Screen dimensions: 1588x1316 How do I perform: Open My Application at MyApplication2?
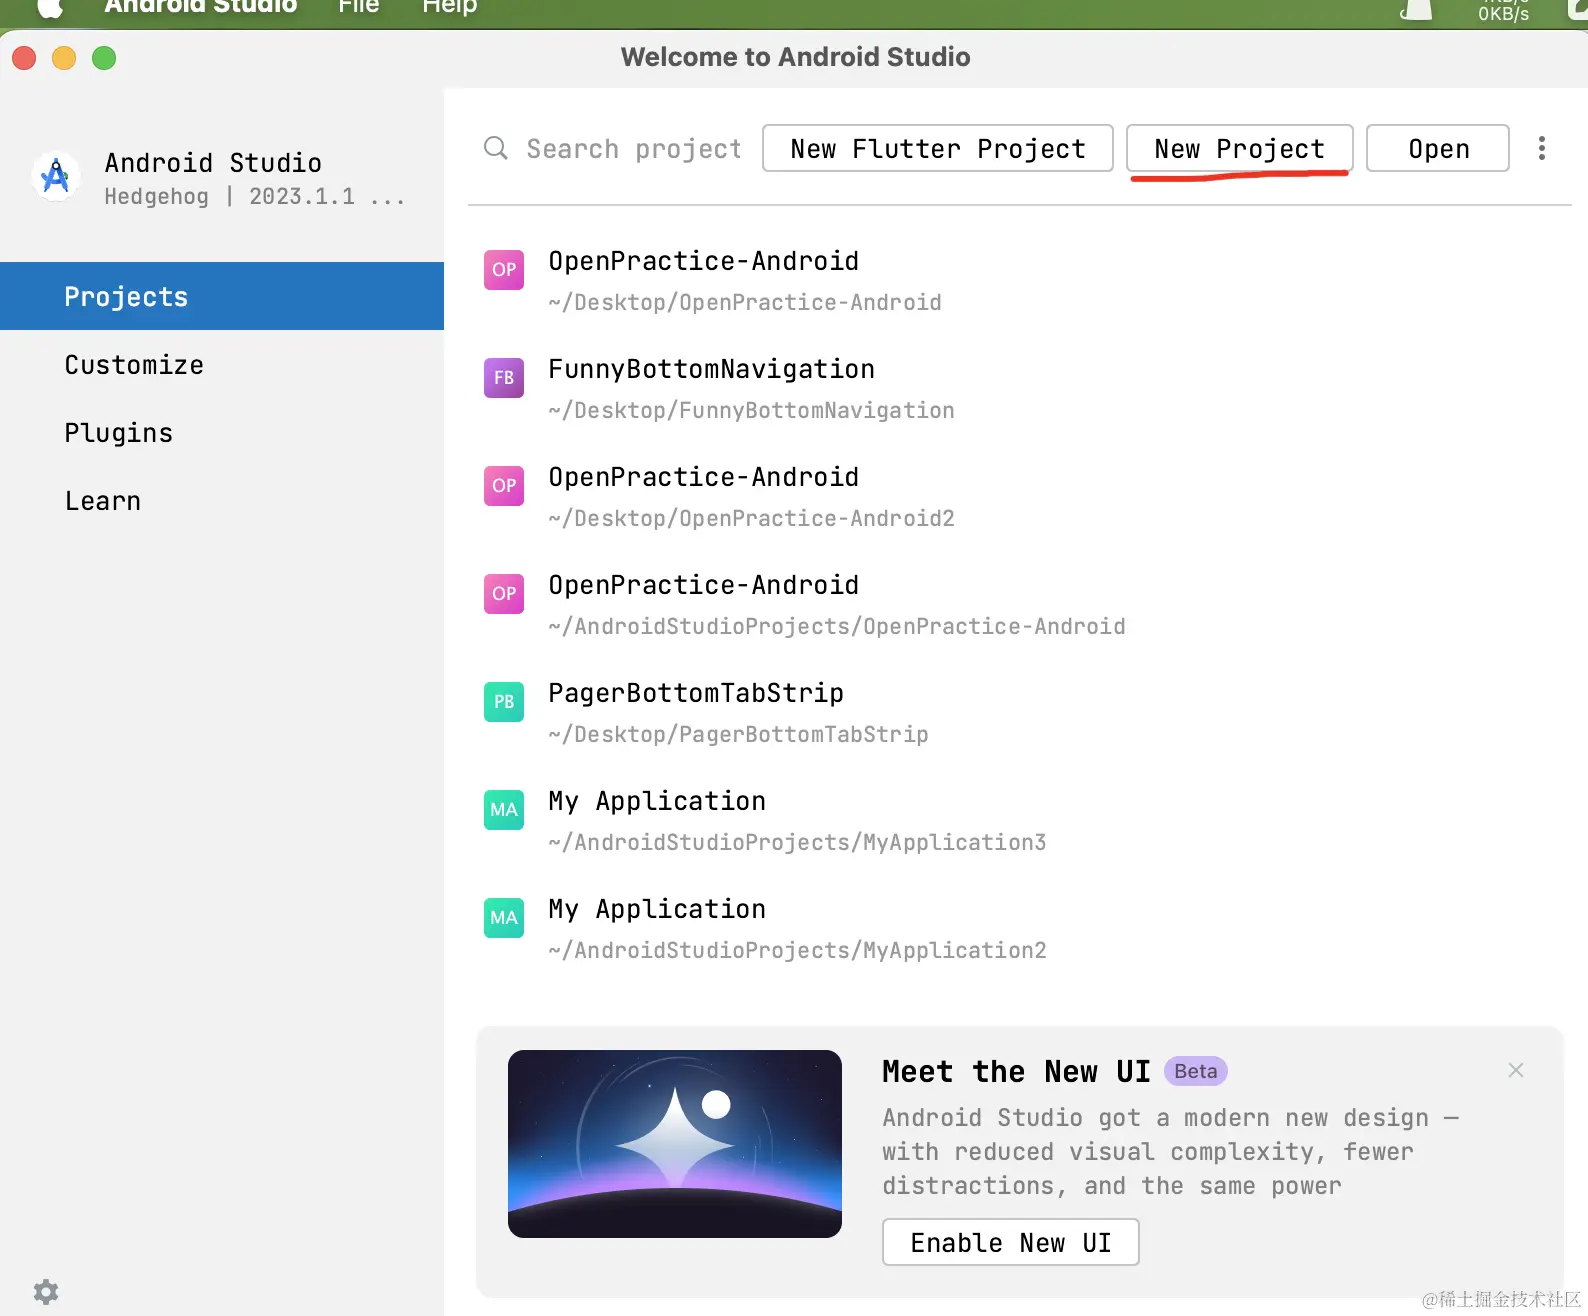point(1020,928)
